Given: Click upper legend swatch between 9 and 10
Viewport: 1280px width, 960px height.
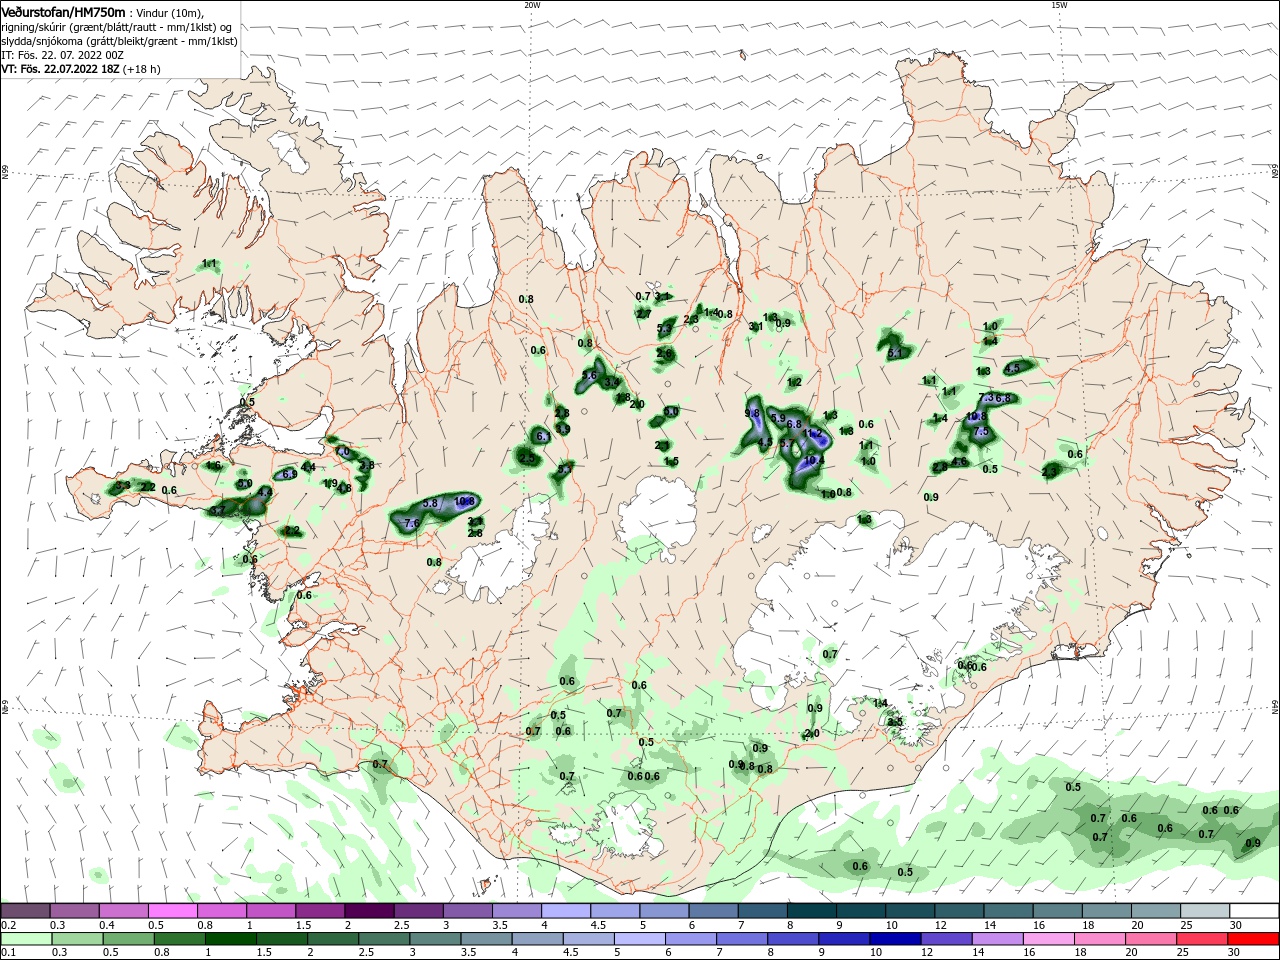Looking at the screenshot, I should (x=861, y=910).
